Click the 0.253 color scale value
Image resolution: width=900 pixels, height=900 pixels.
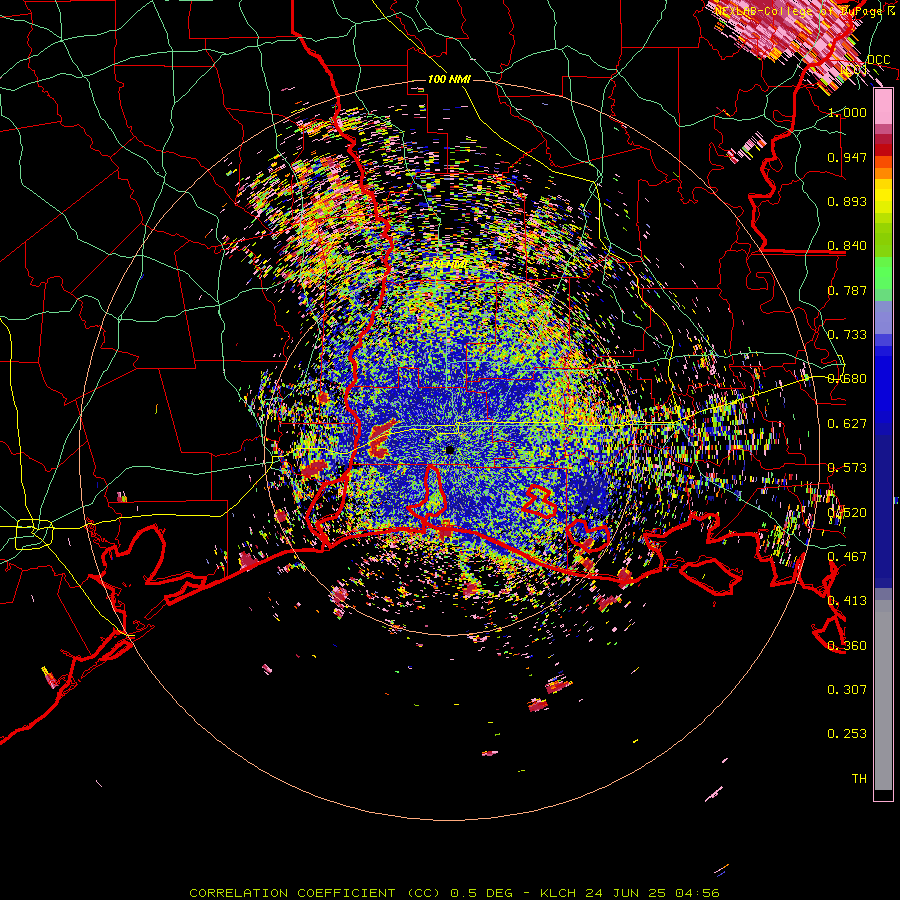847,734
